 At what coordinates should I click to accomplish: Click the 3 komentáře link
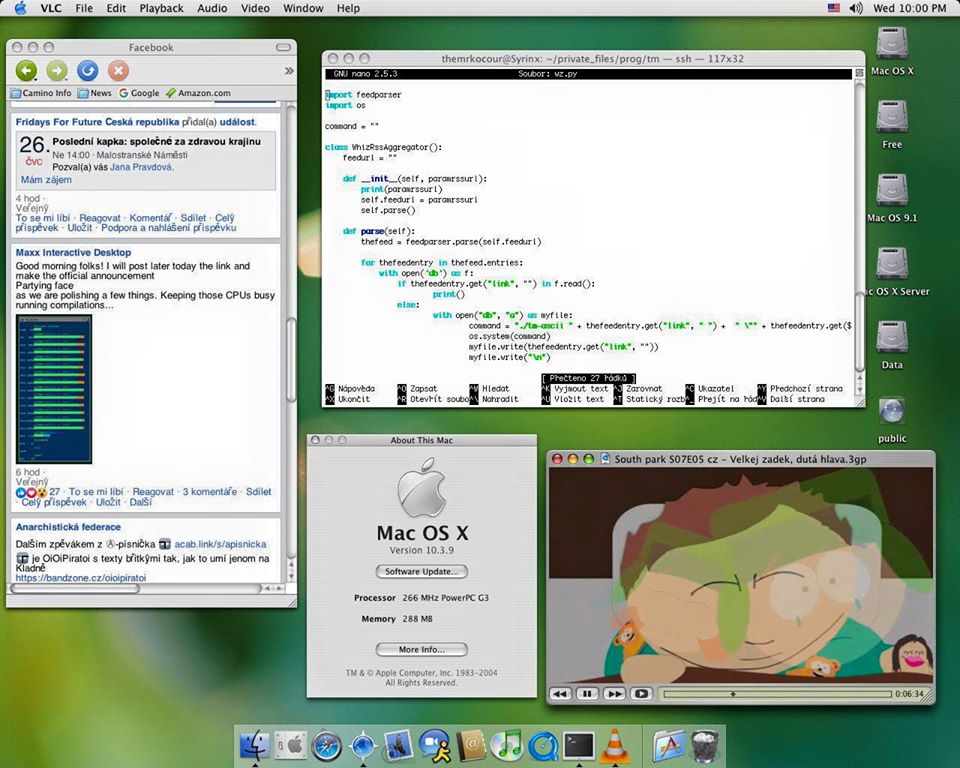pyautogui.click(x=209, y=491)
